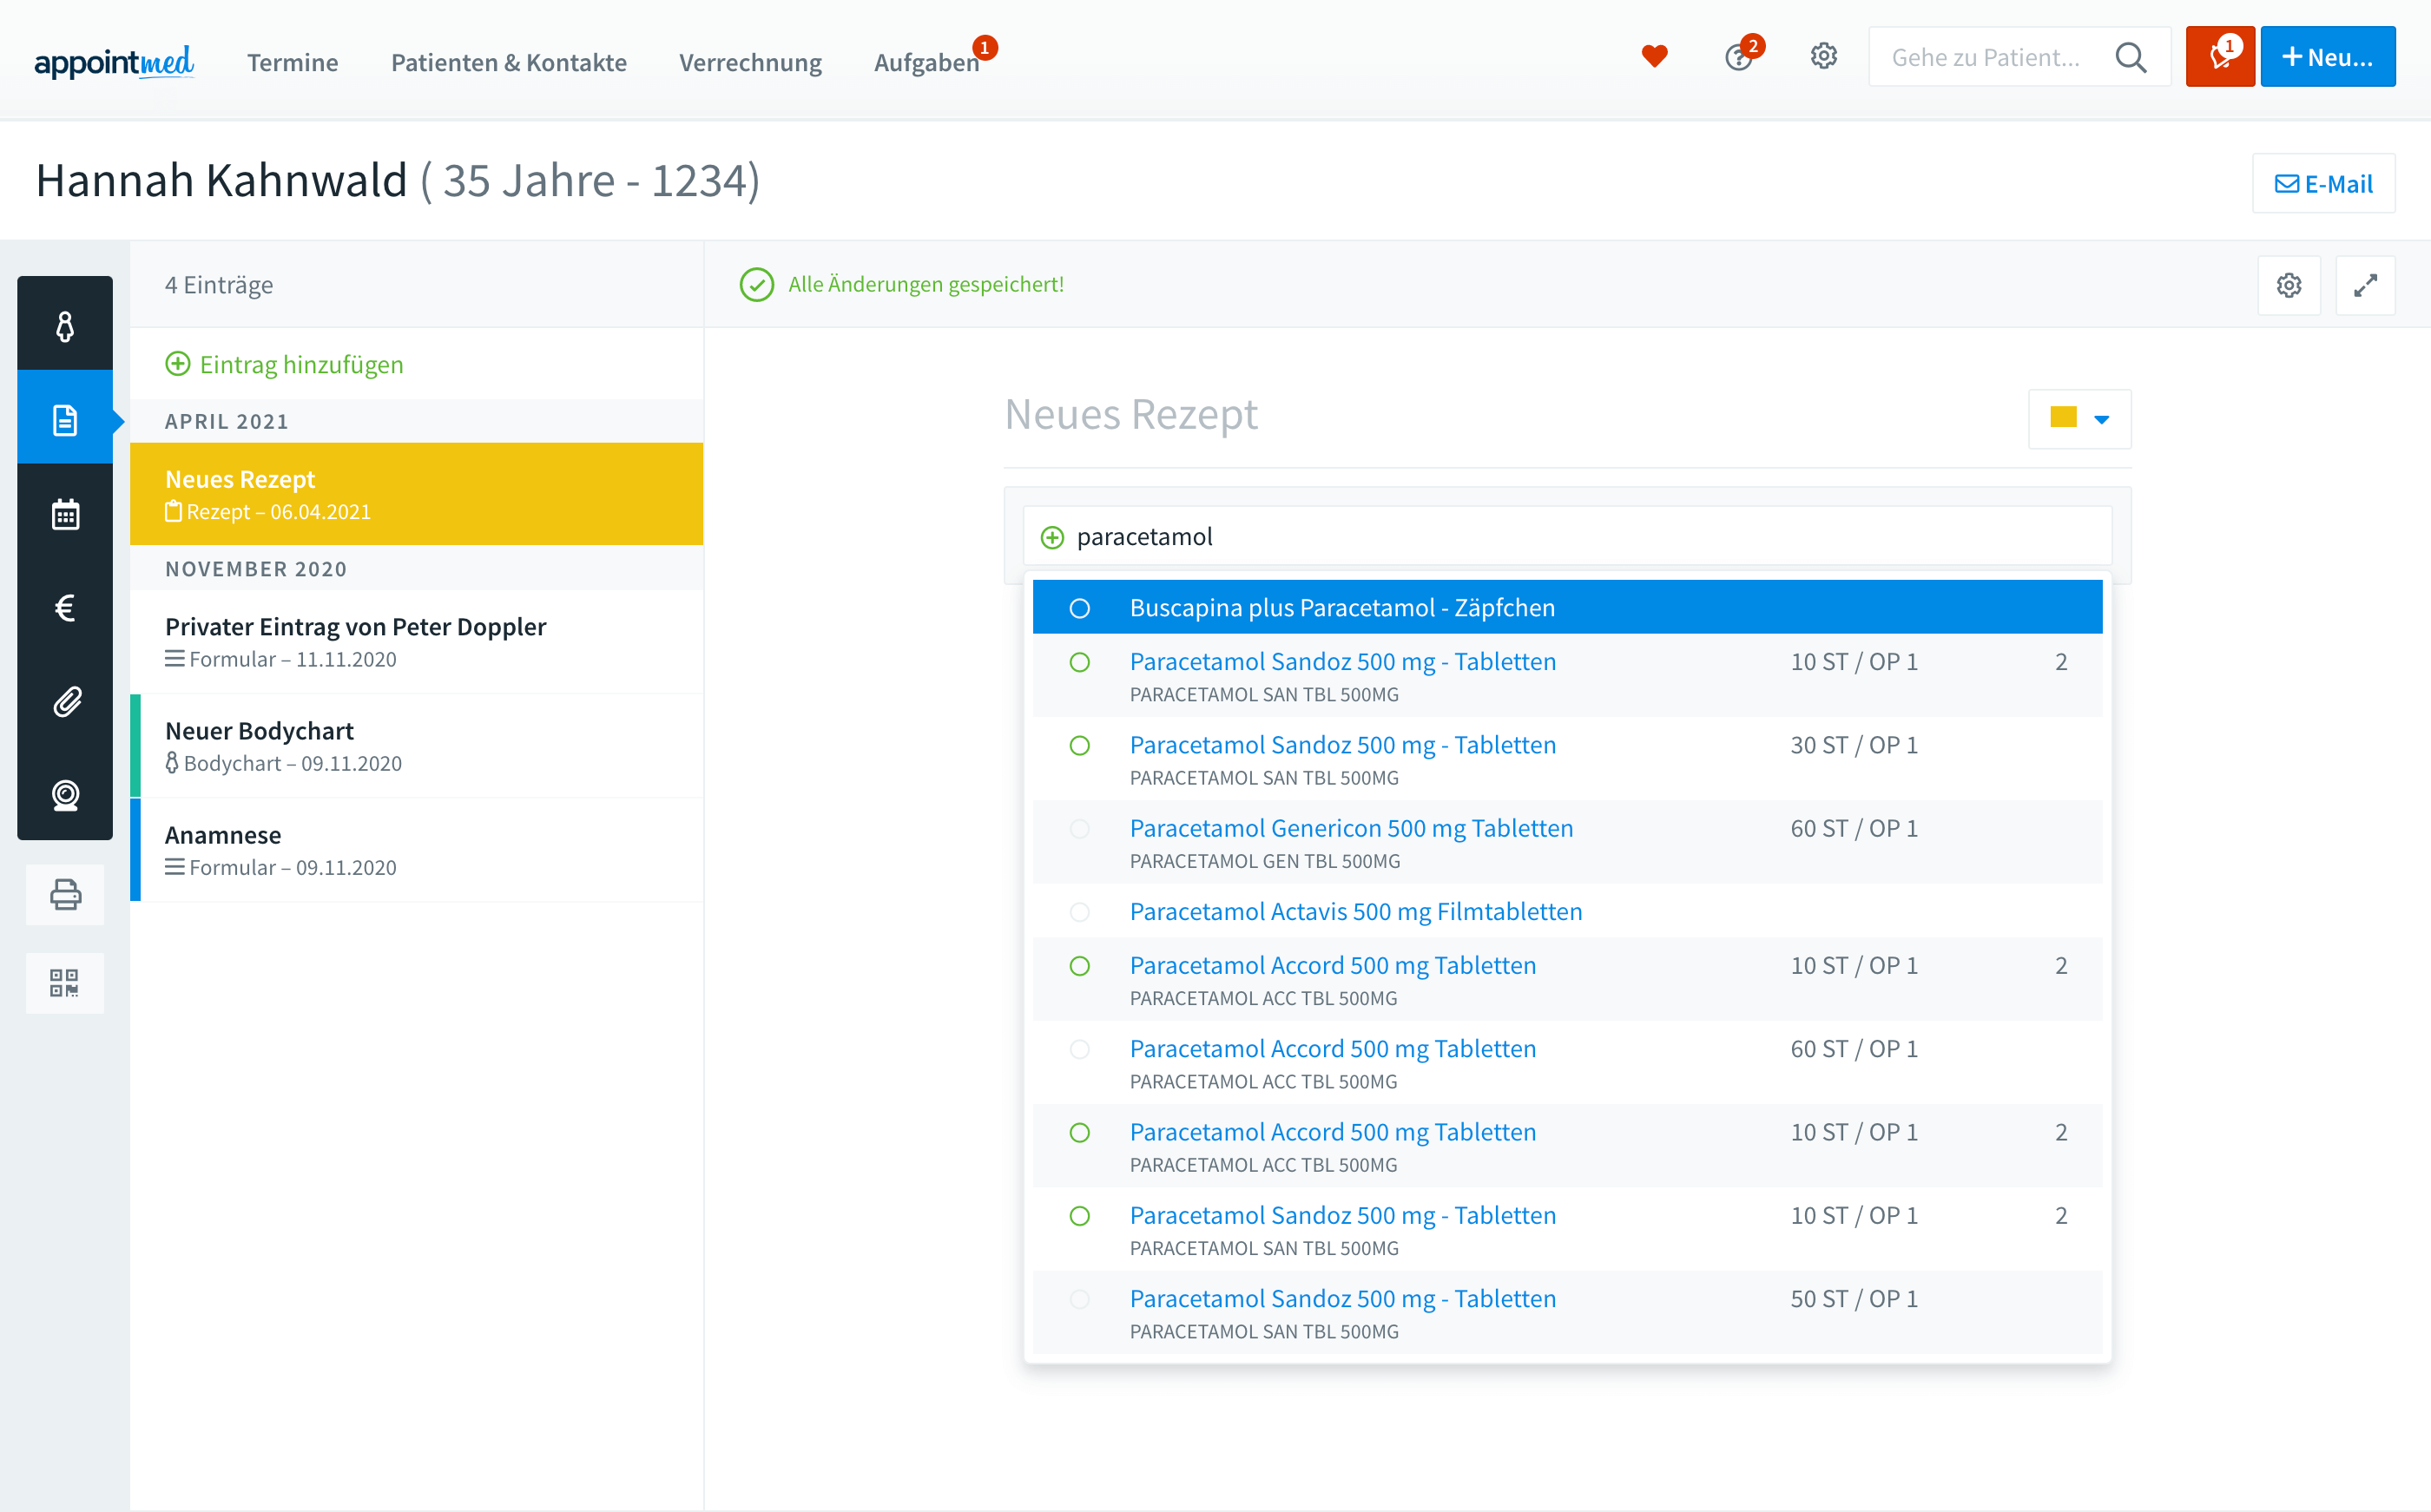Go to the Termine menu
2431x1512 pixels.
tap(292, 62)
